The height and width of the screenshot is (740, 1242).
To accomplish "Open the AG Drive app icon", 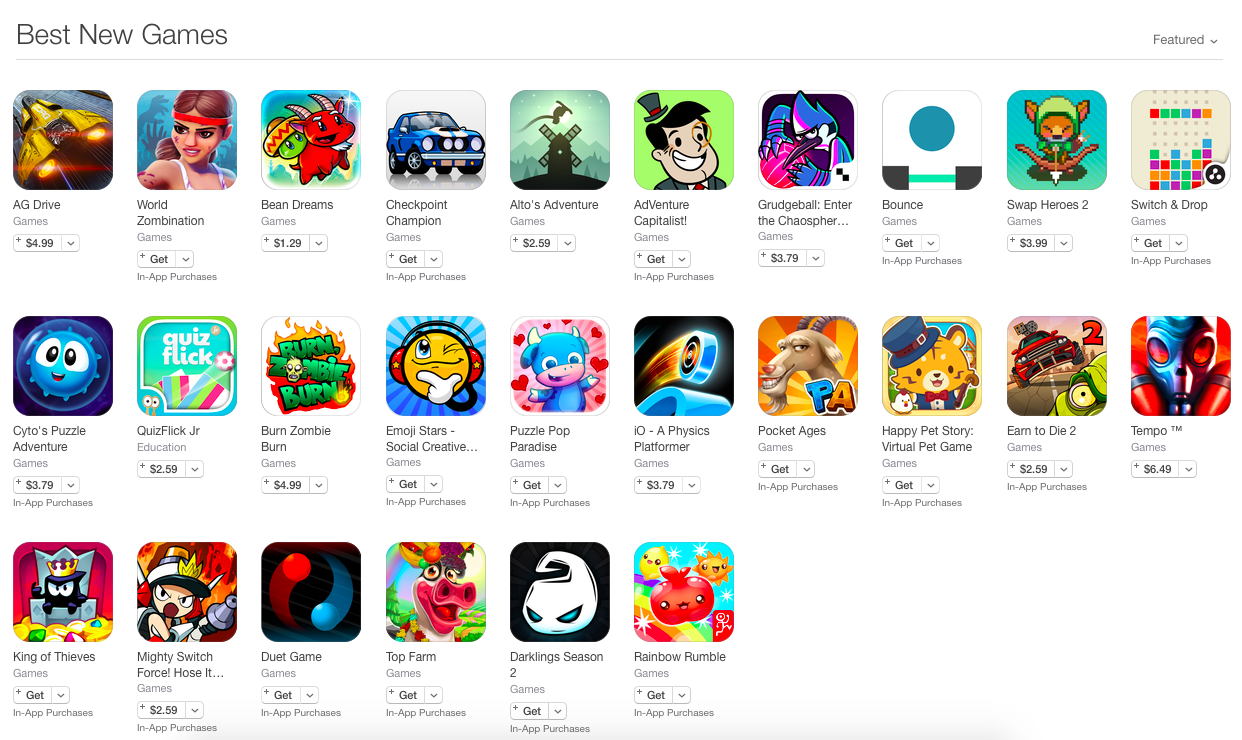I will 63,140.
